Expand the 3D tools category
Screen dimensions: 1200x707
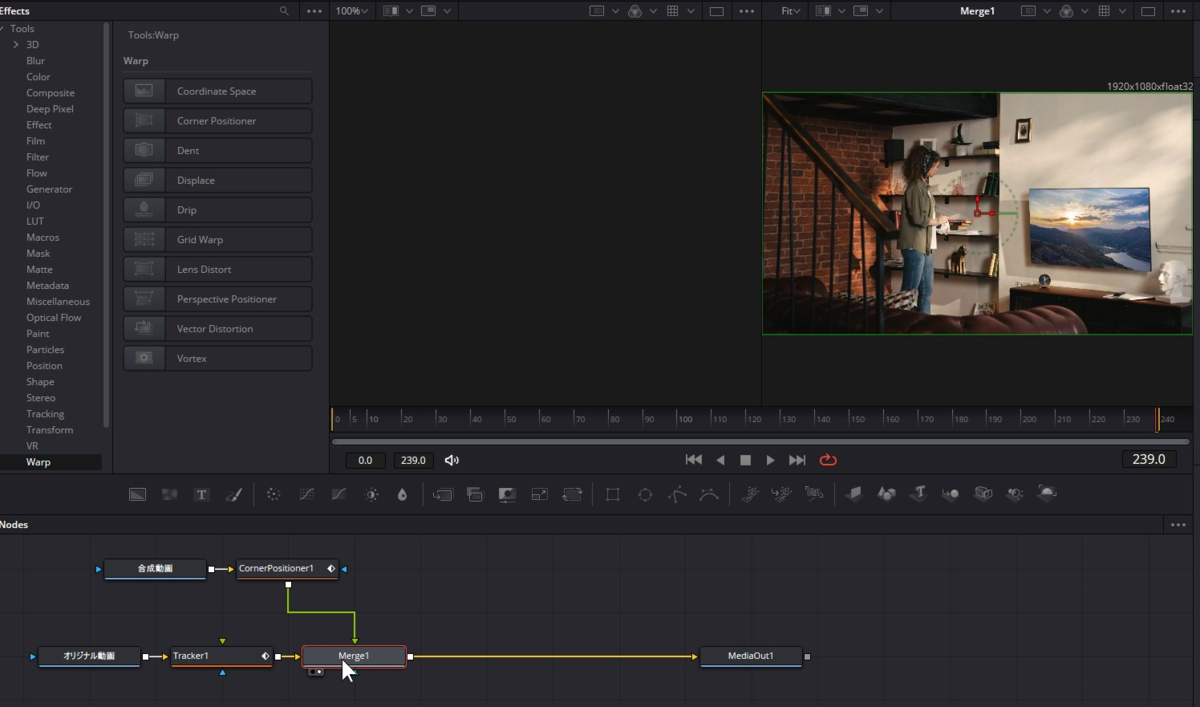(16, 45)
